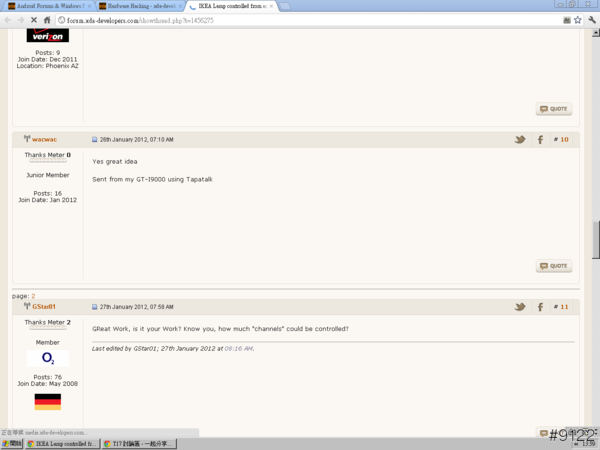Go forward in browser history
The width and height of the screenshot is (600, 450).
click(x=21, y=20)
